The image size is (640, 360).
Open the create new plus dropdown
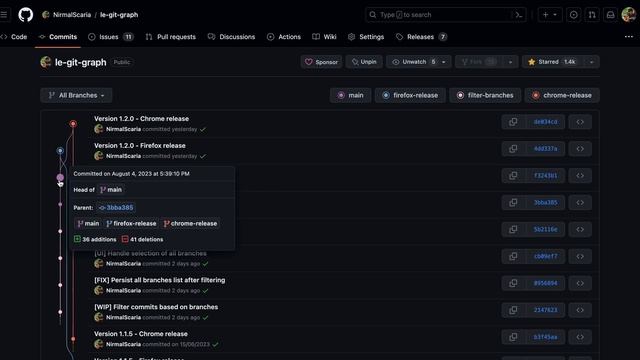pyautogui.click(x=550, y=15)
